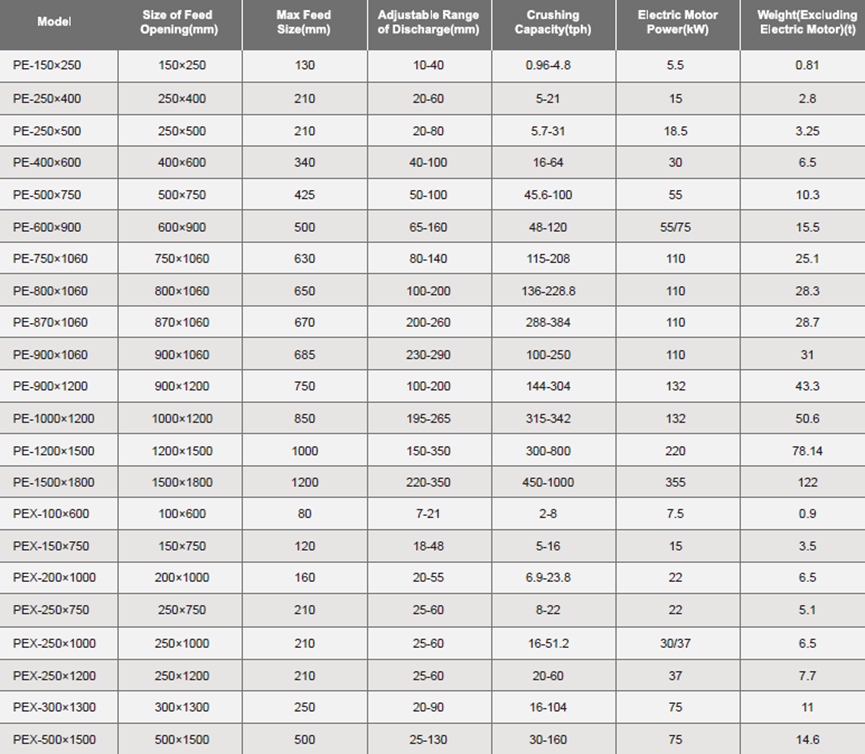
Task: Select the Electric Motor Power header
Action: (676, 22)
